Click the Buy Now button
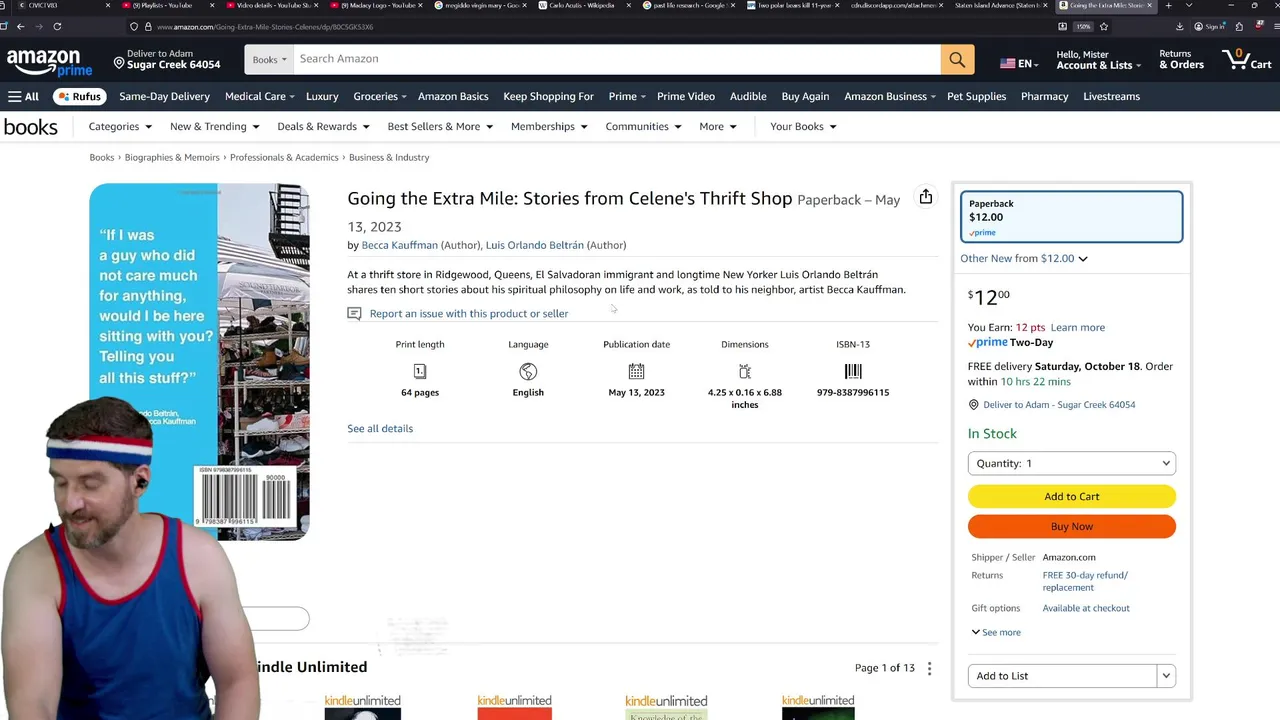Screen dimensions: 1280x720 1072,526
